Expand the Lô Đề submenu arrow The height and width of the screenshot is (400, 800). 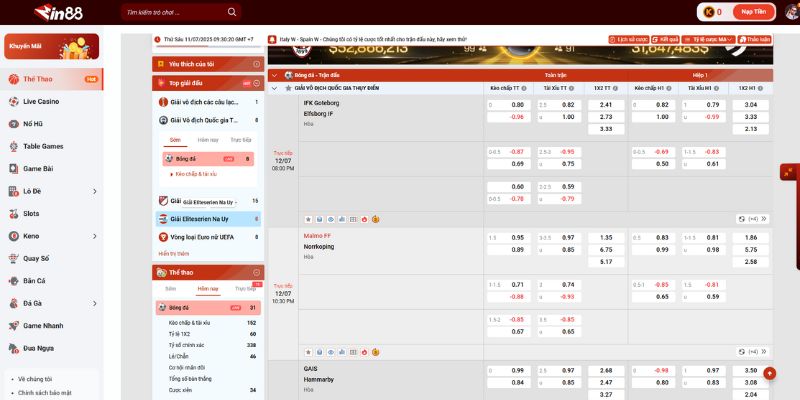[x=94, y=191]
